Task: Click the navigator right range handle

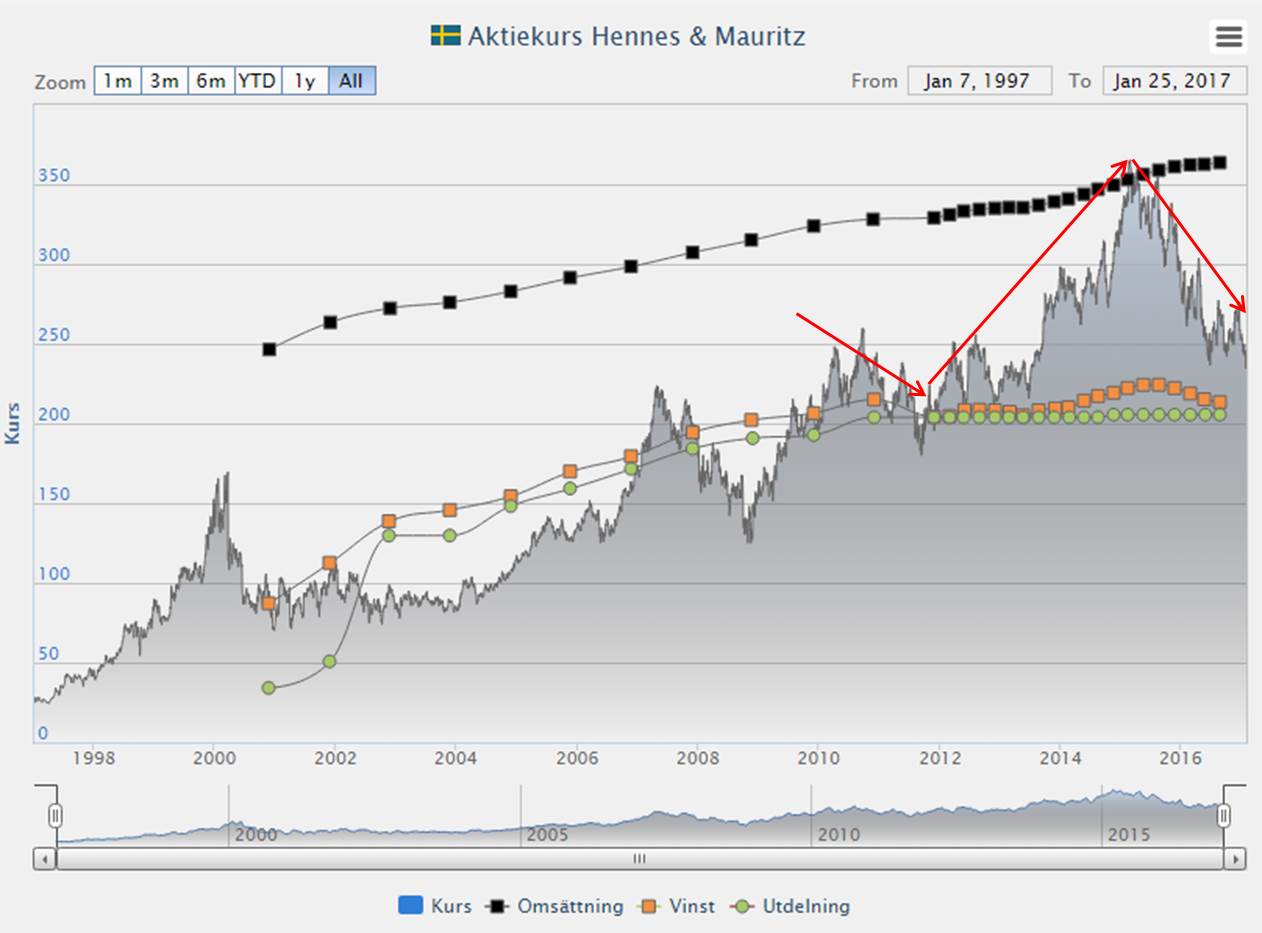Action: [x=1223, y=816]
